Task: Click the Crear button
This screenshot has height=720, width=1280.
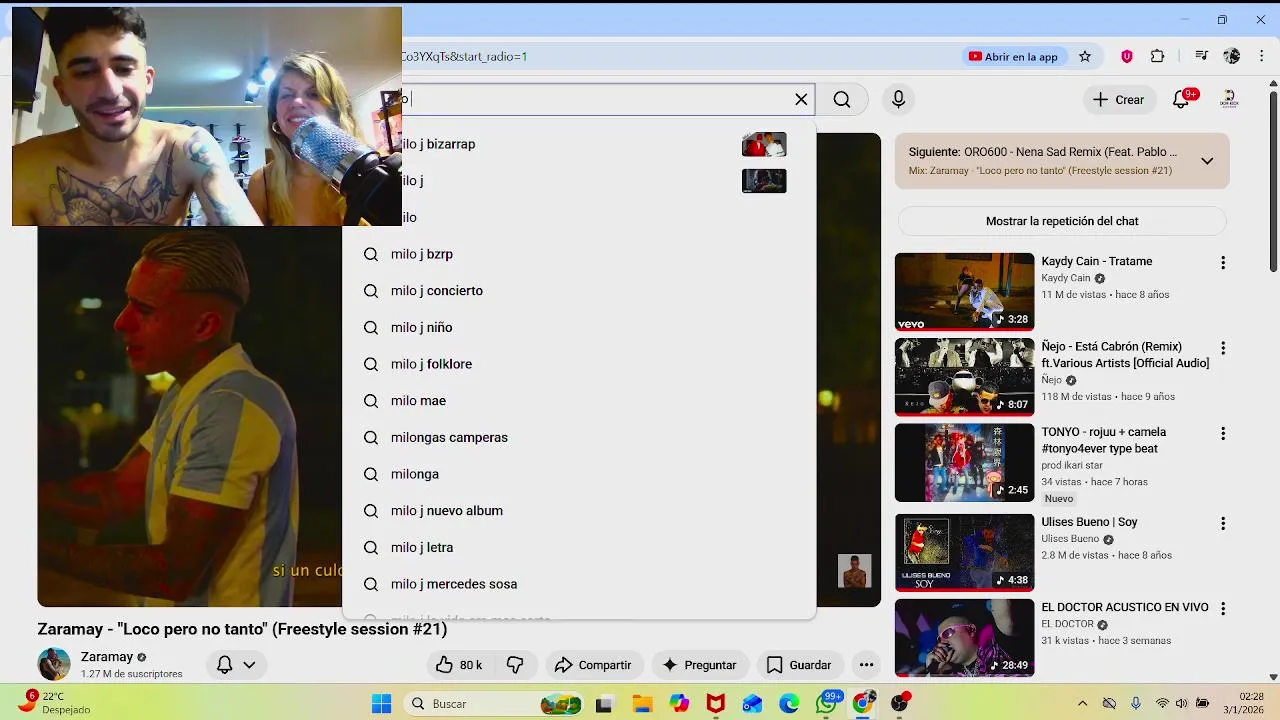Action: click(1119, 99)
